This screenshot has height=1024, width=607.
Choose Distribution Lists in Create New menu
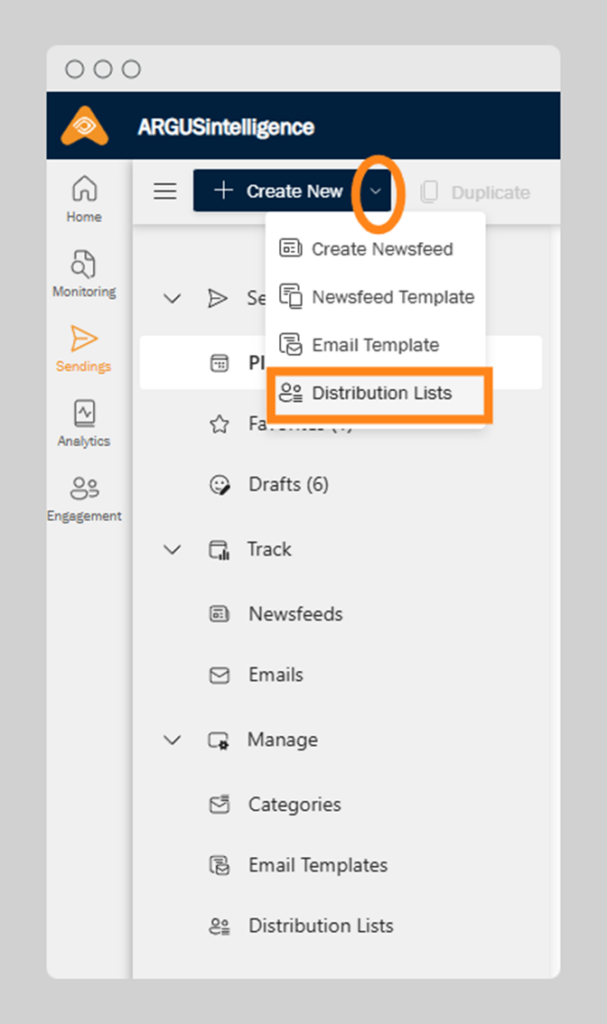[x=381, y=393]
